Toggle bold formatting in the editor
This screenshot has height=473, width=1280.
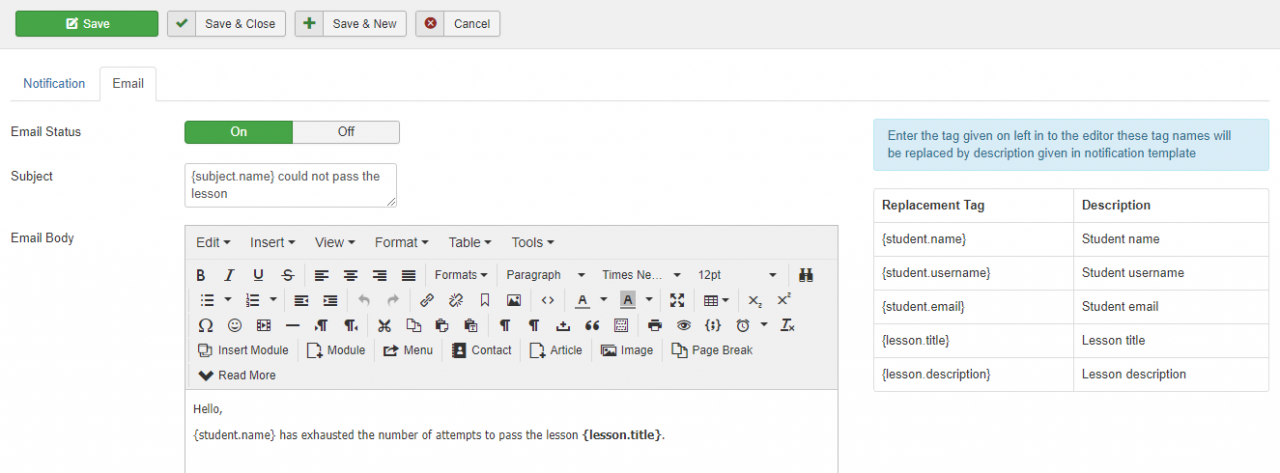(x=201, y=275)
